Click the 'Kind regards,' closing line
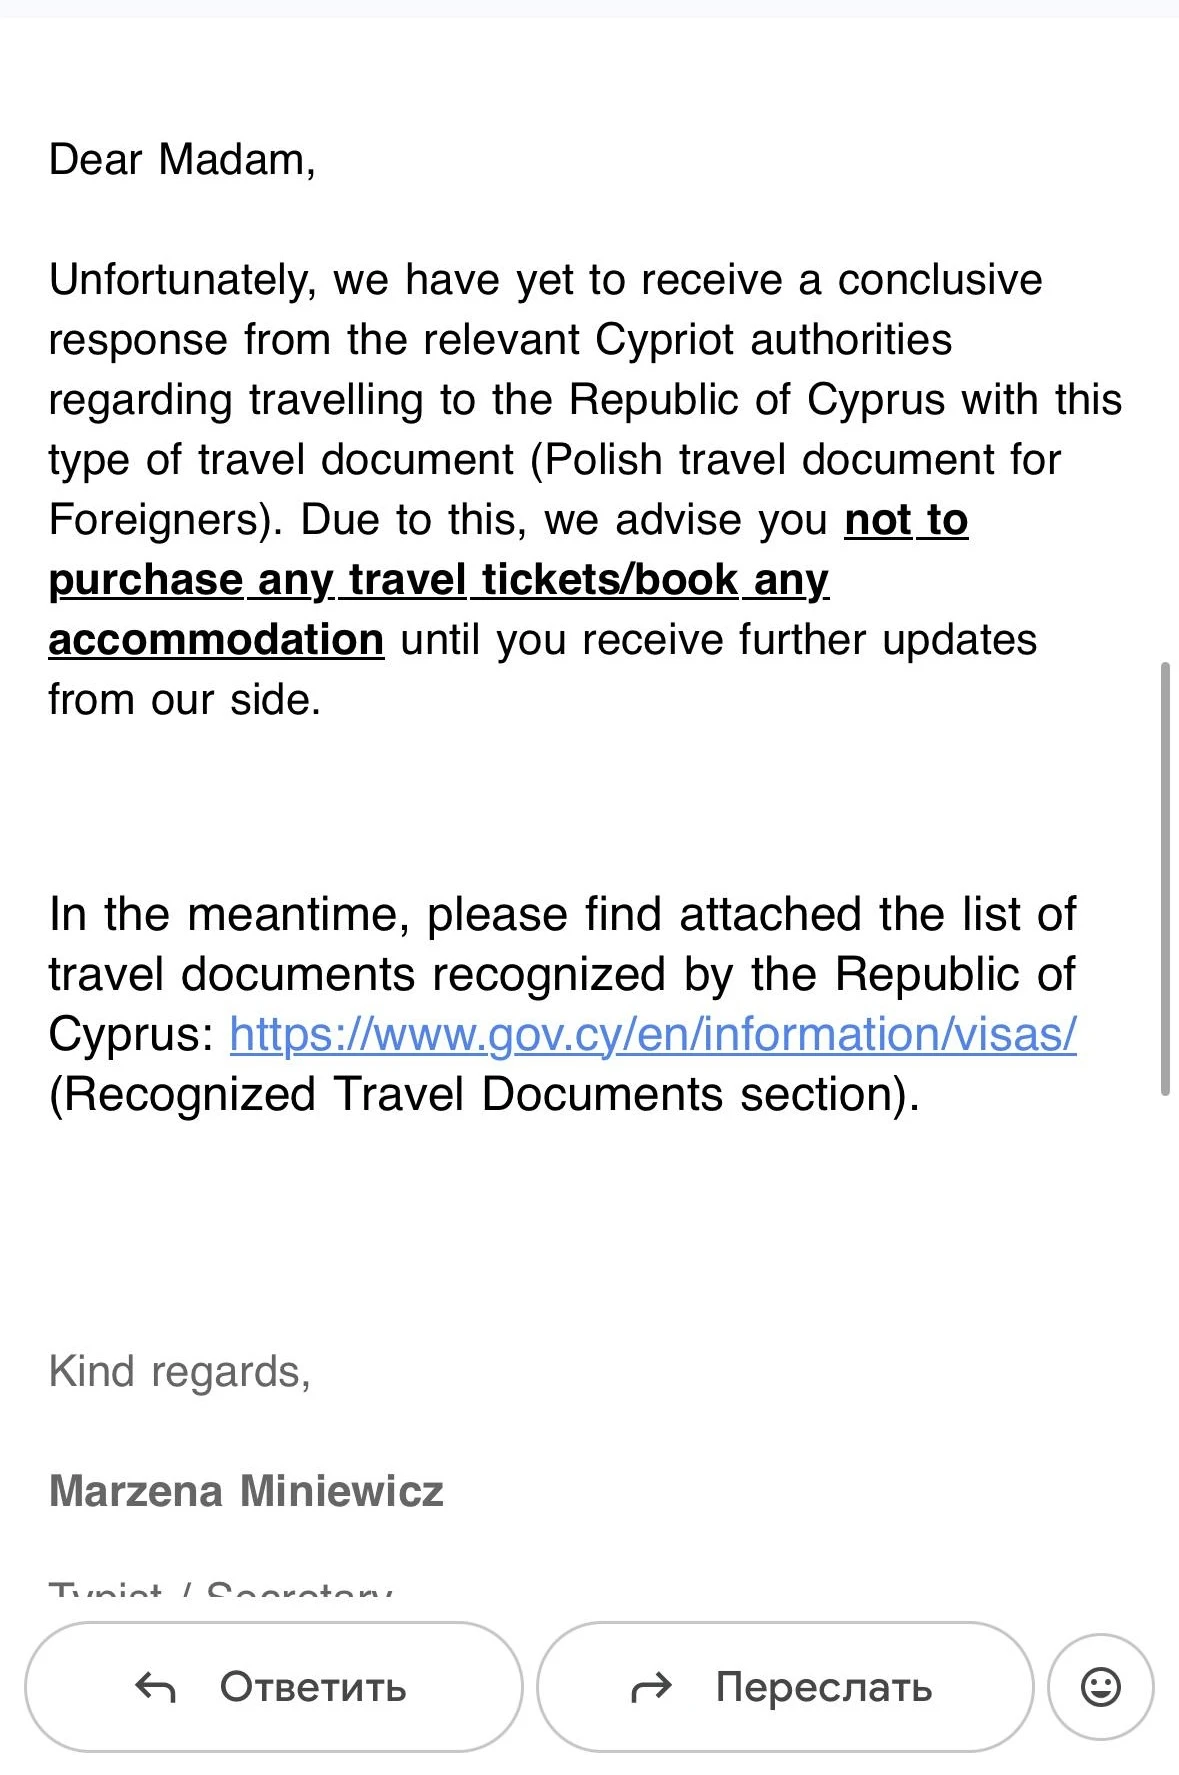Viewport: 1179px width, 1775px height. coord(180,1372)
